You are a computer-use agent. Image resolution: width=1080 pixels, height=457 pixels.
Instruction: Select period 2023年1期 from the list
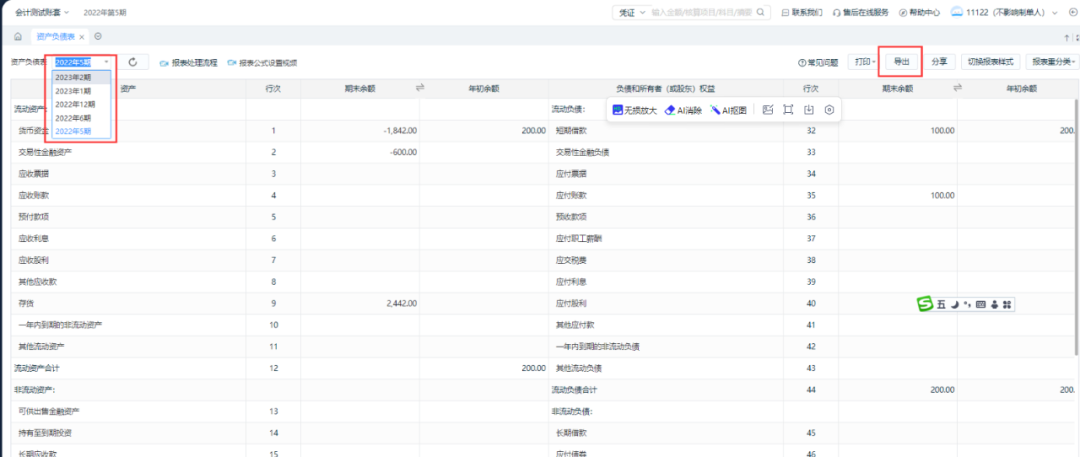(81, 91)
